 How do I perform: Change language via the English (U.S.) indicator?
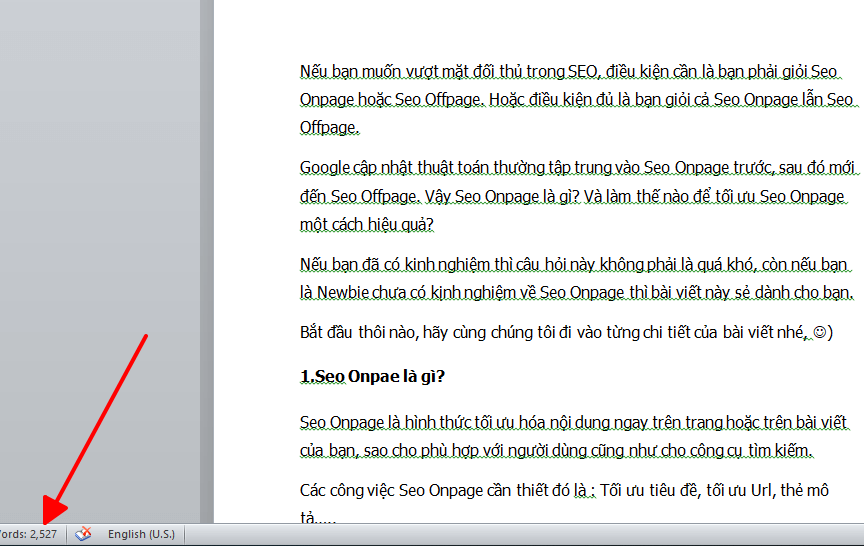coord(141,534)
